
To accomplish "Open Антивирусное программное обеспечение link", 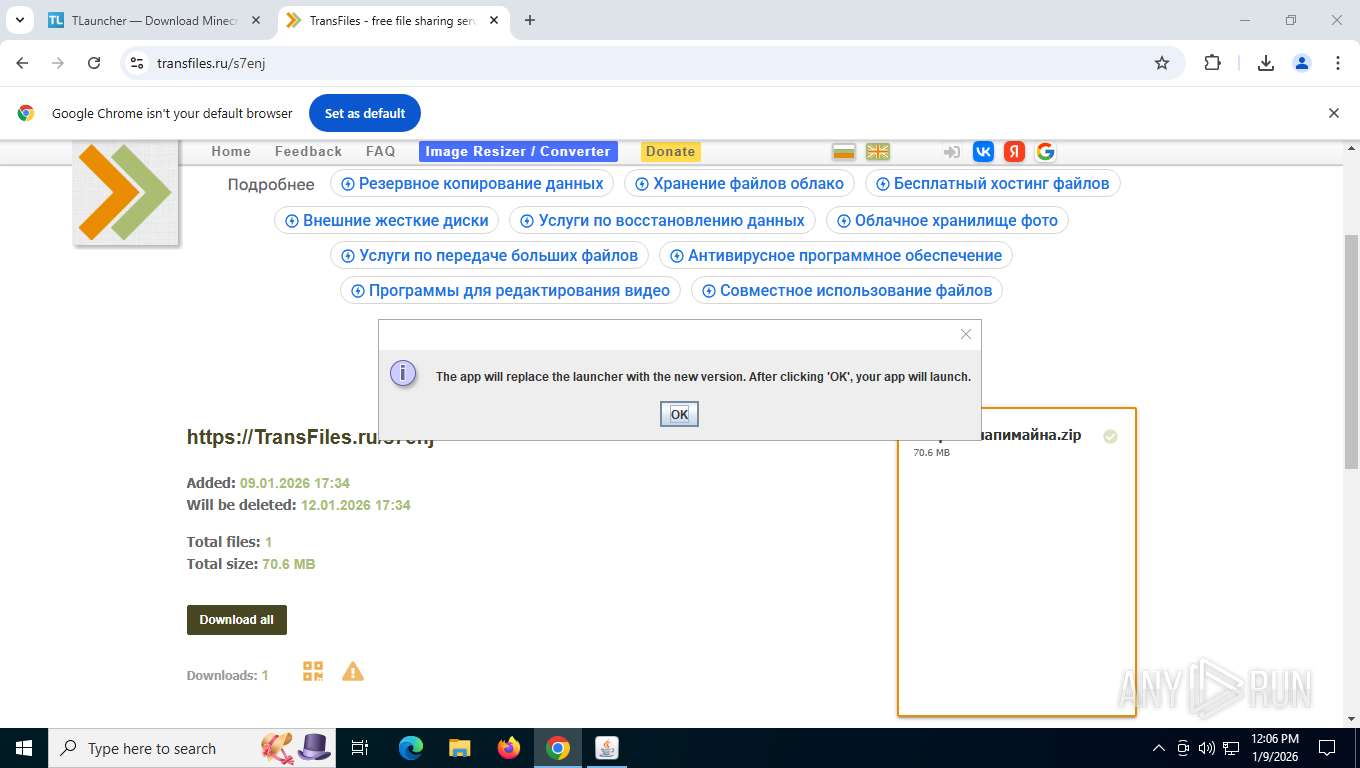I will (836, 255).
